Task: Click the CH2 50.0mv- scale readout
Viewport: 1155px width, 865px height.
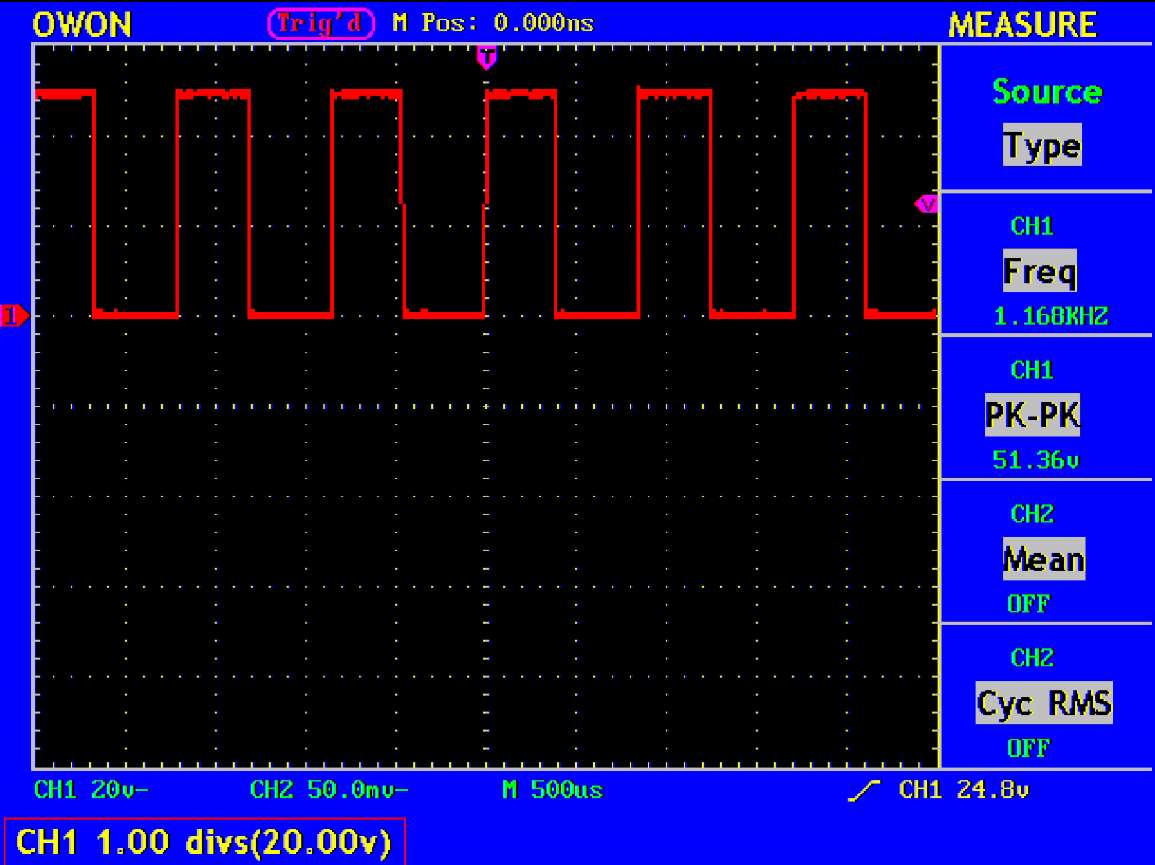Action: (x=329, y=790)
